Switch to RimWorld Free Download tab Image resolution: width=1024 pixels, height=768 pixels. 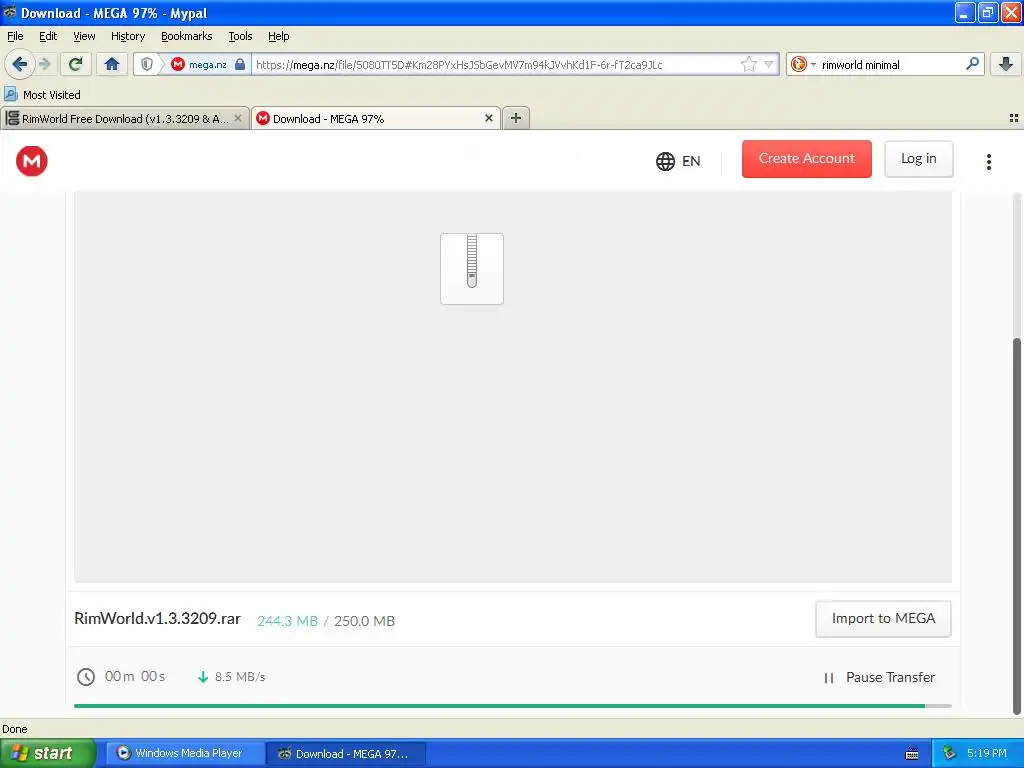click(x=124, y=118)
